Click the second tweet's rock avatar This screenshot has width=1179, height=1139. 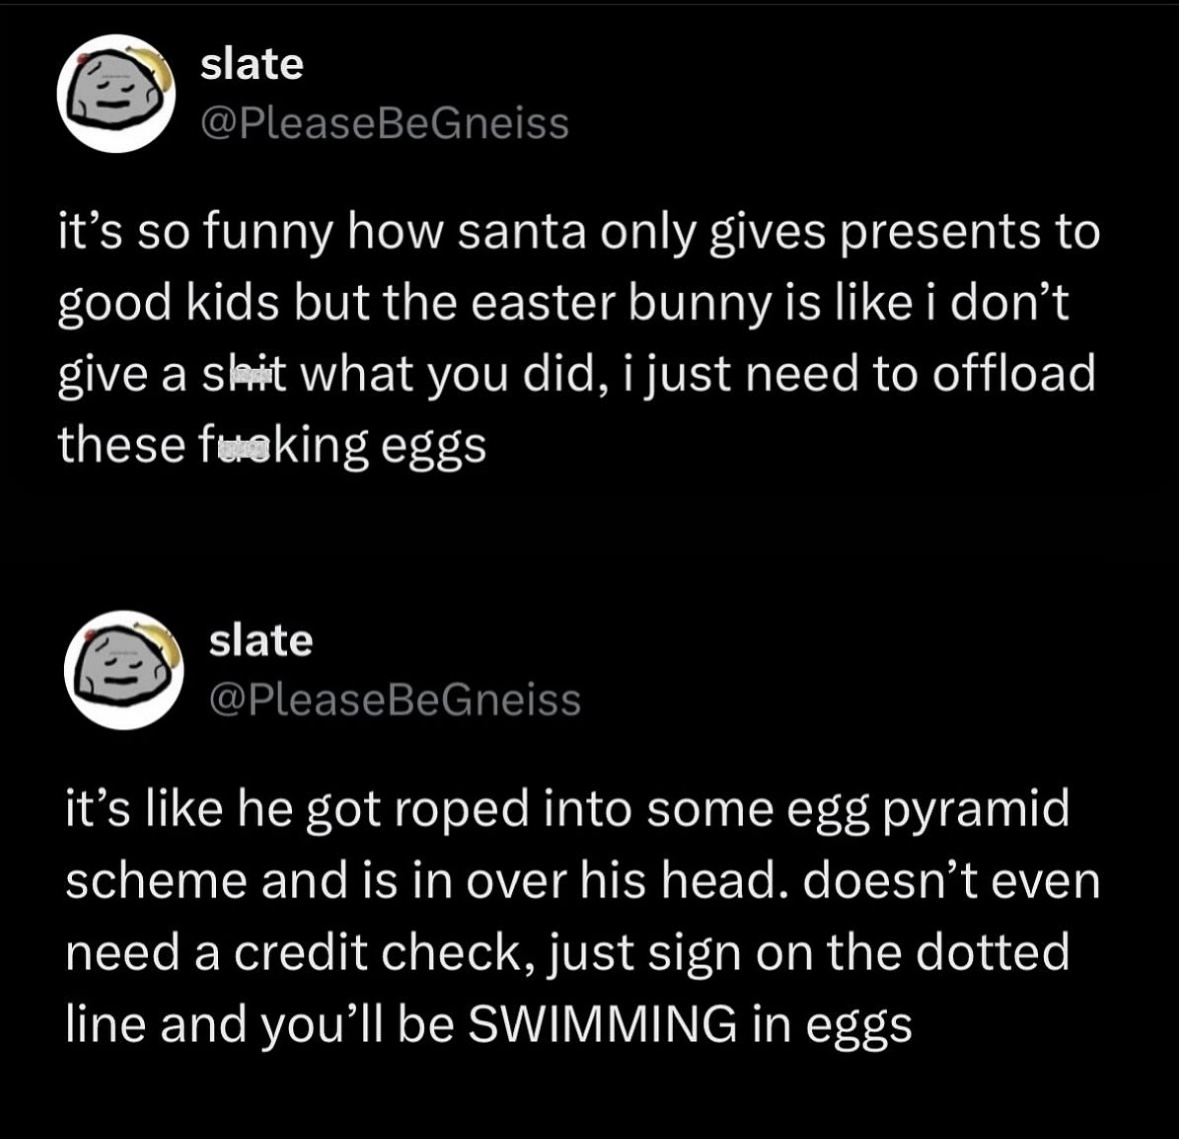122,668
